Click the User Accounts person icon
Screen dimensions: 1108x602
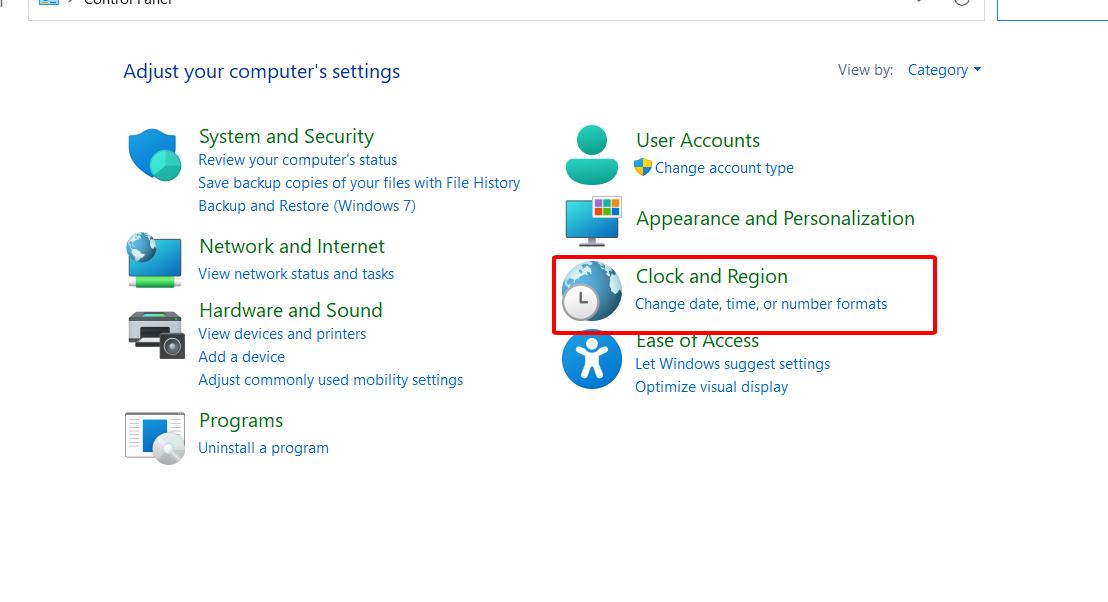[591, 155]
